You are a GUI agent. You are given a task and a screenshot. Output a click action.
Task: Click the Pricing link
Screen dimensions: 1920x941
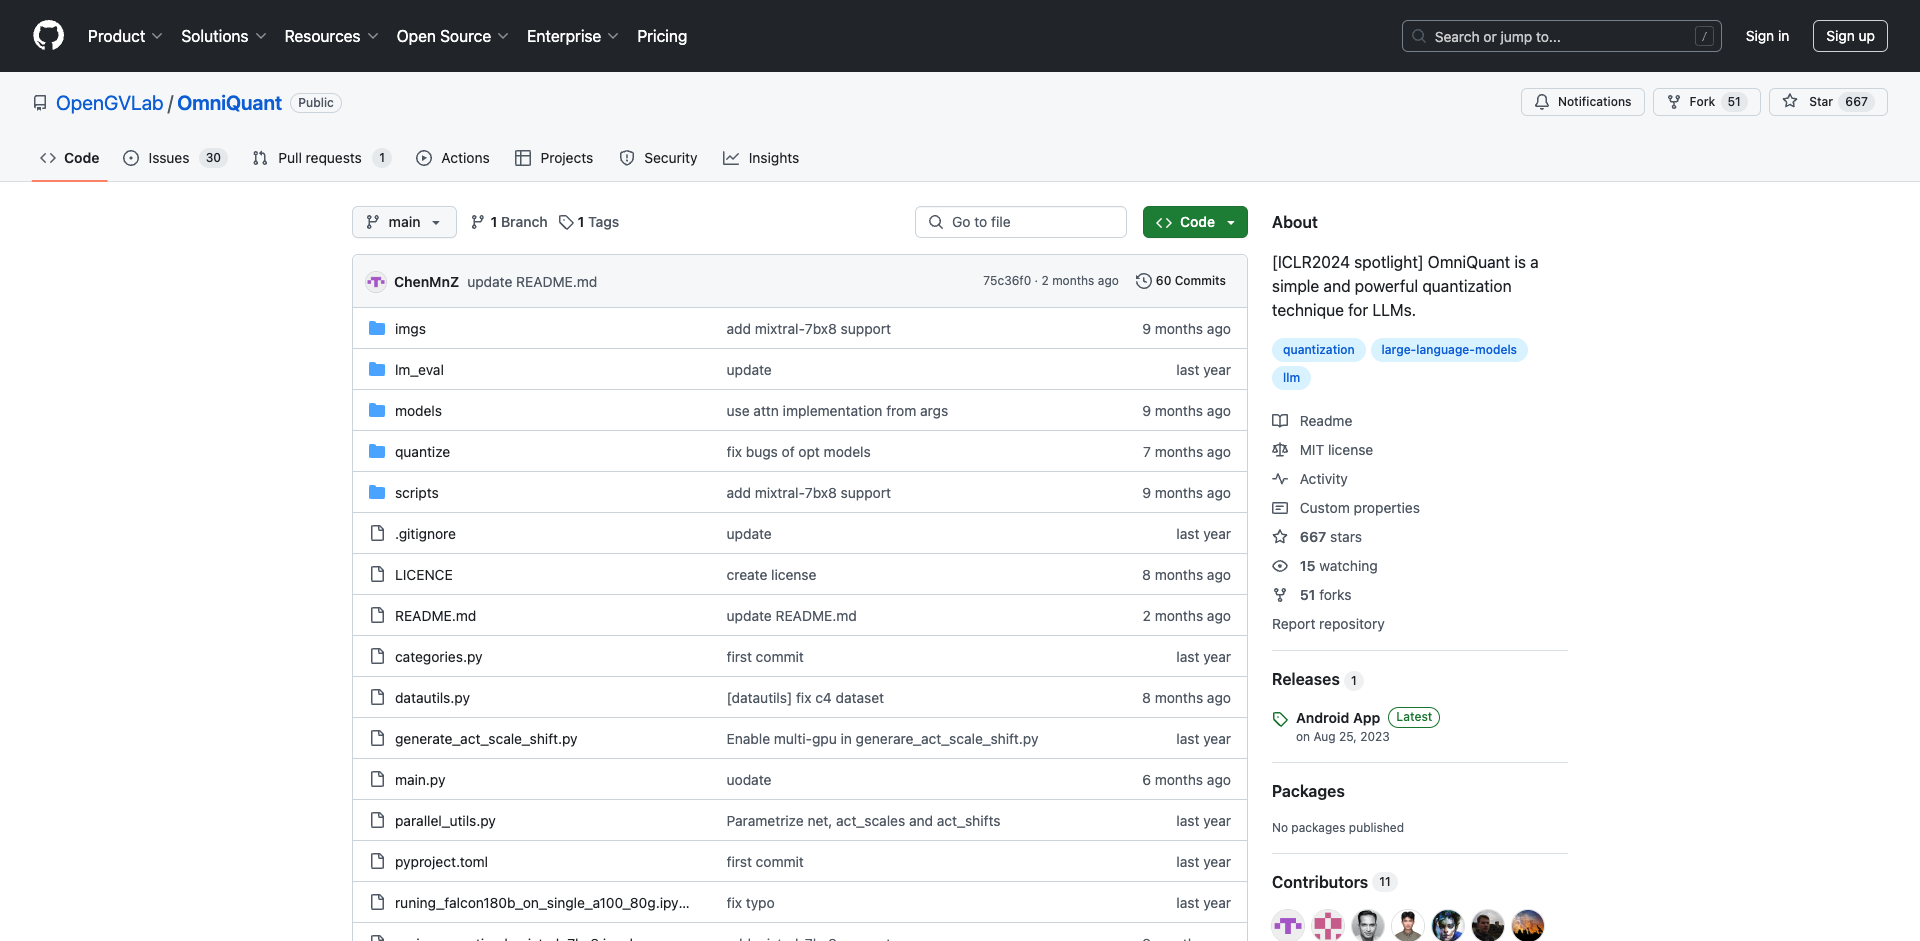click(662, 36)
